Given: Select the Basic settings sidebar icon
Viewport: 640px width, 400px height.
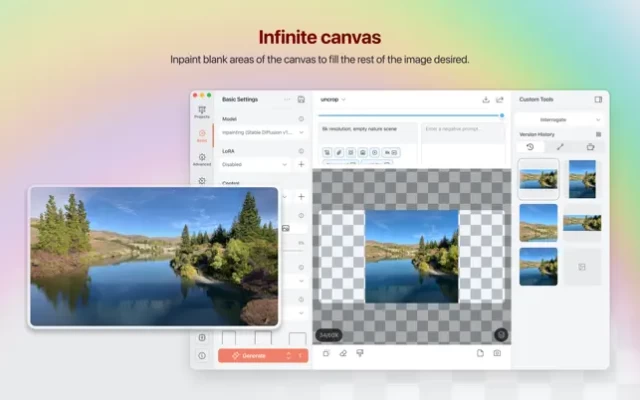Looking at the screenshot, I should coord(202,135).
